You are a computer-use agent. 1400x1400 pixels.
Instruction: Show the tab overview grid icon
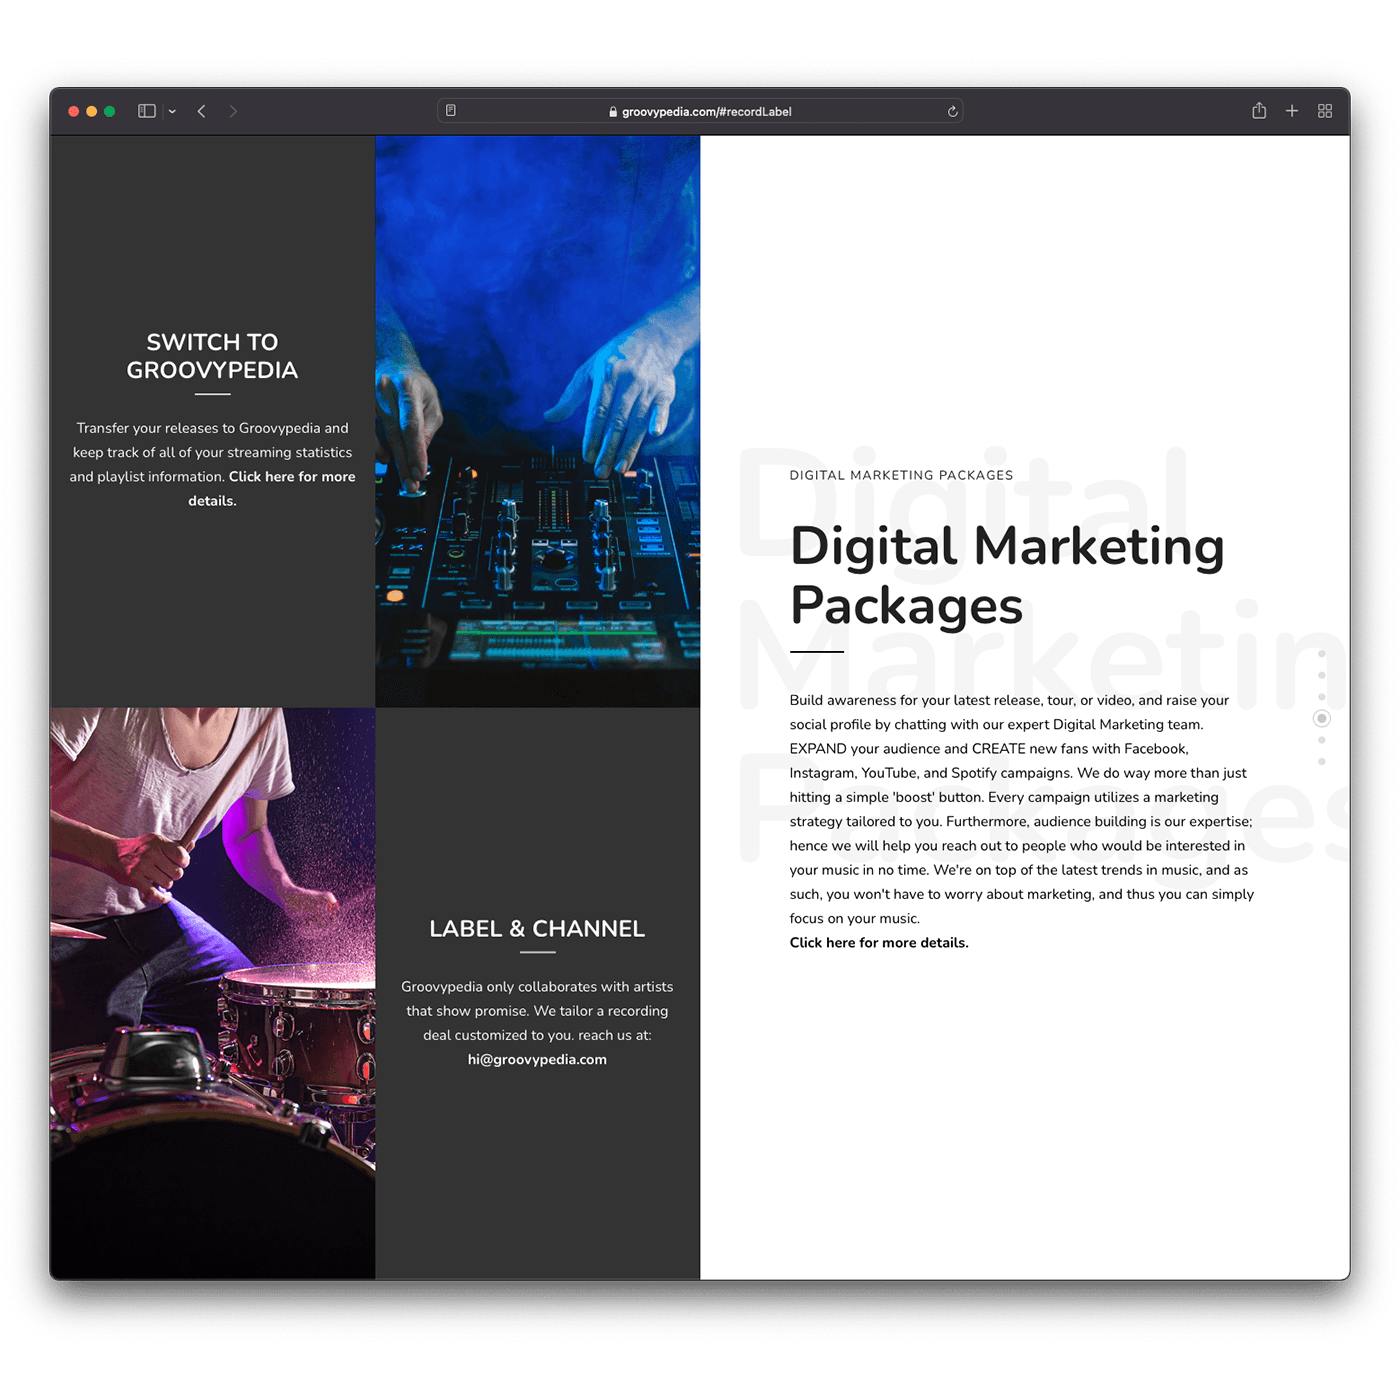tap(1325, 111)
